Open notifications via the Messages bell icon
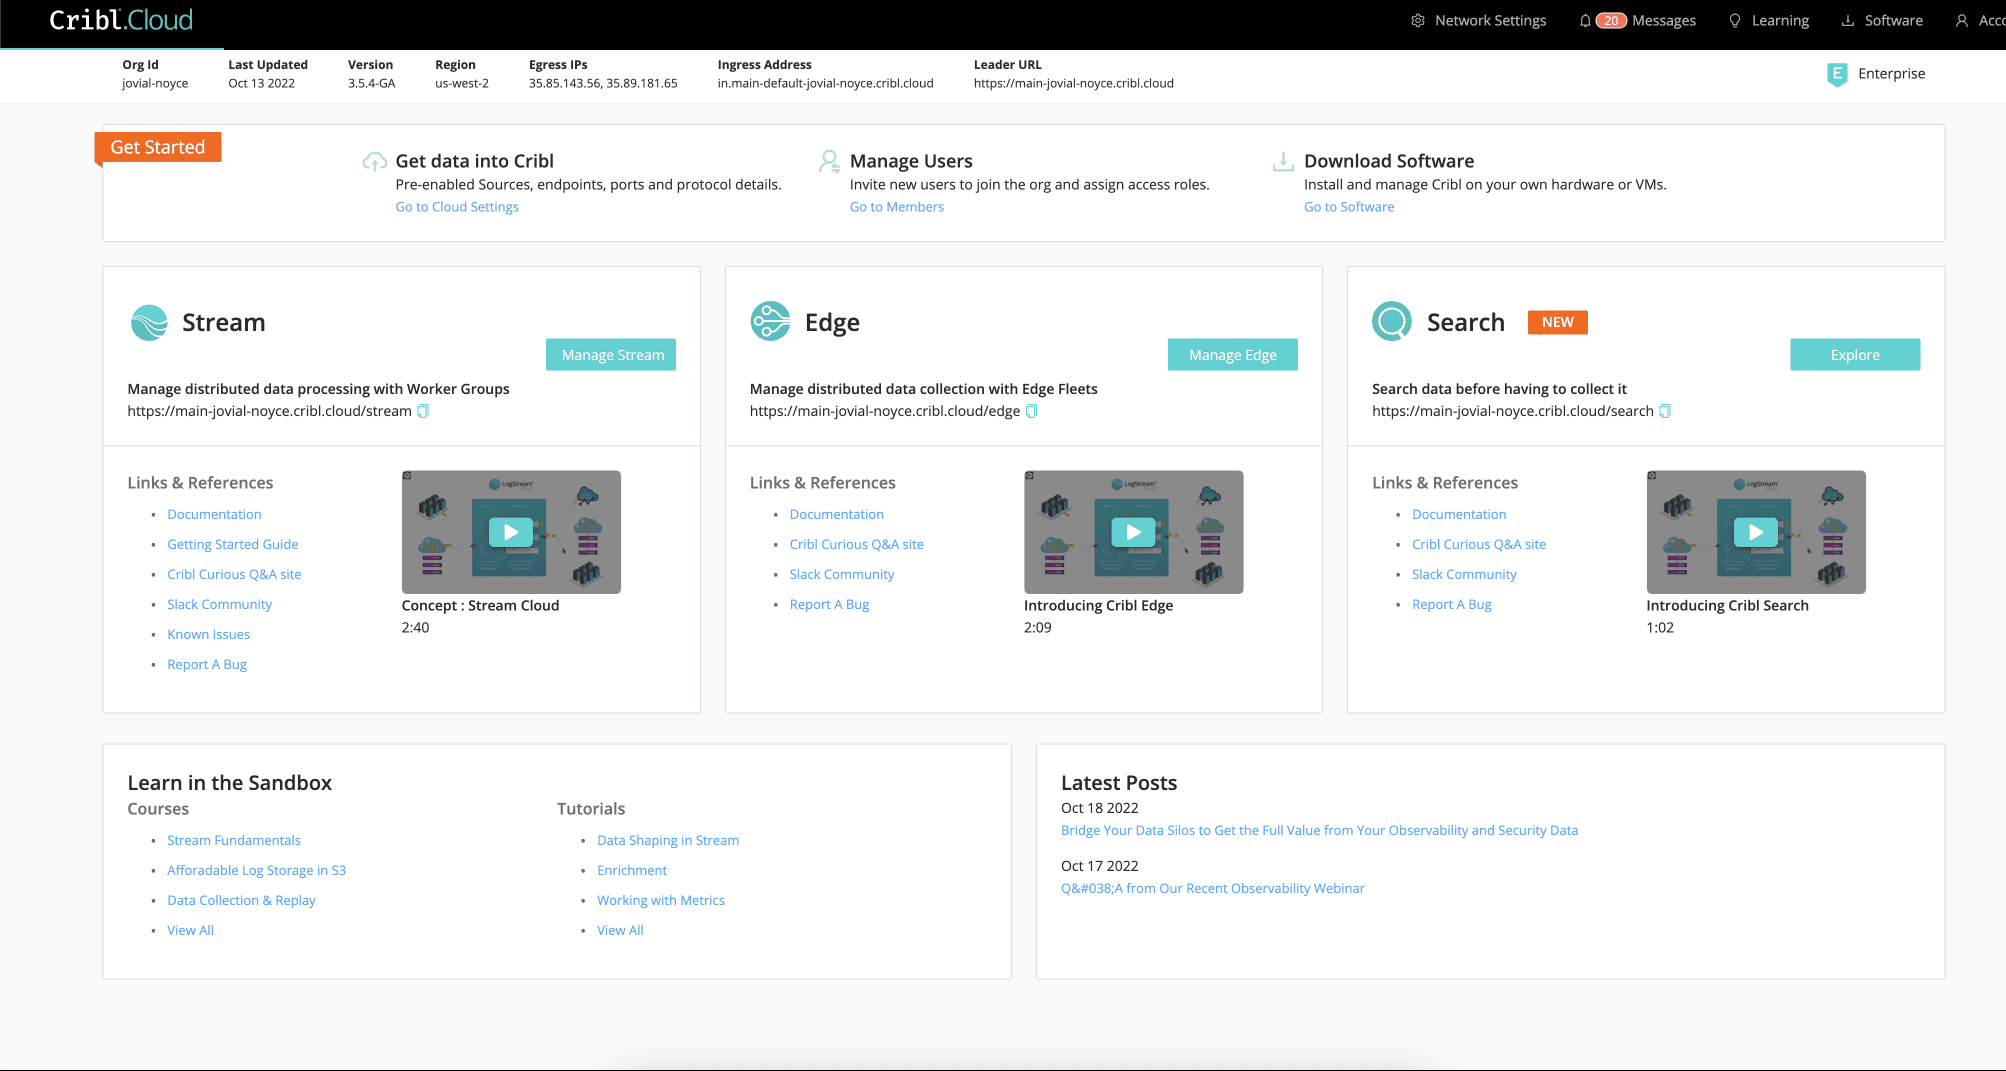Screen dimensions: 2006x1071 click(x=1585, y=21)
